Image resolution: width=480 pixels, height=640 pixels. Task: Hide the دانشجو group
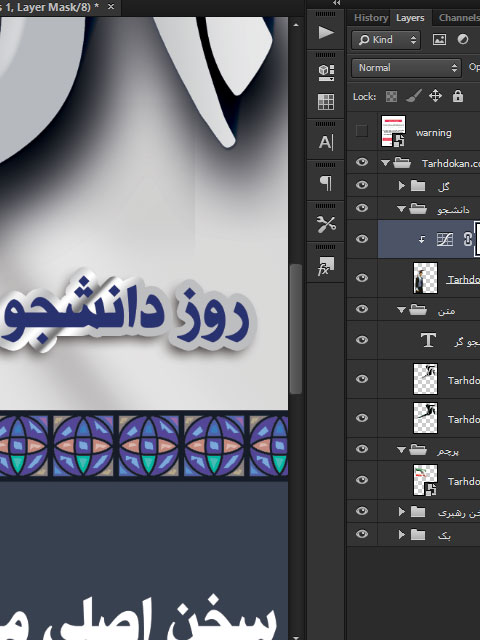pyautogui.click(x=362, y=208)
